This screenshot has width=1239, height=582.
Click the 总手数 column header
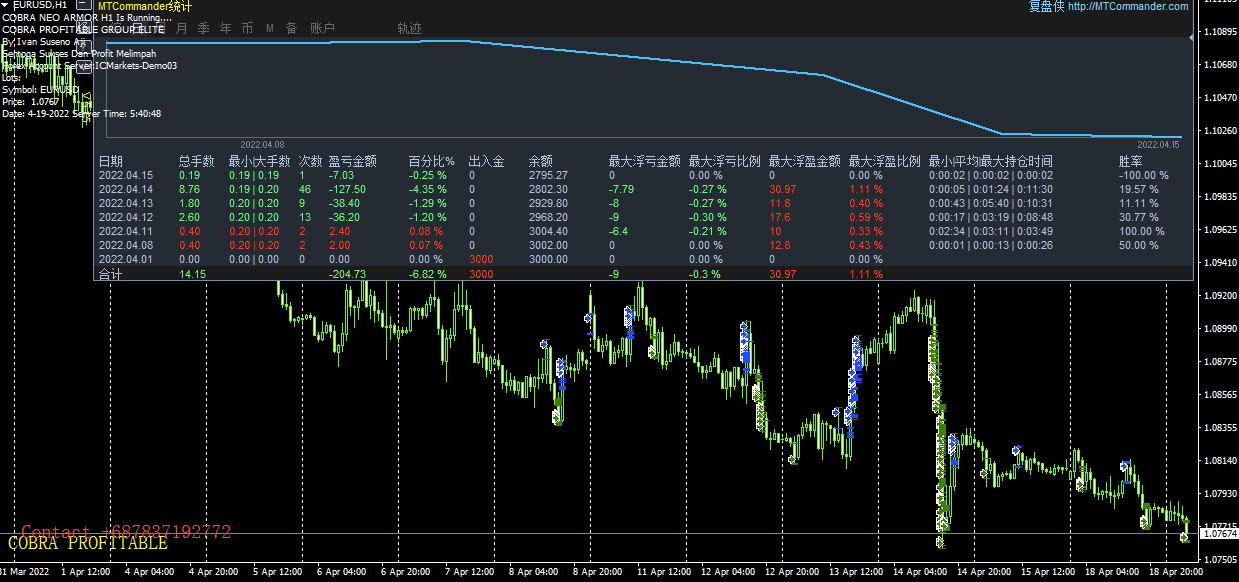pyautogui.click(x=197, y=161)
